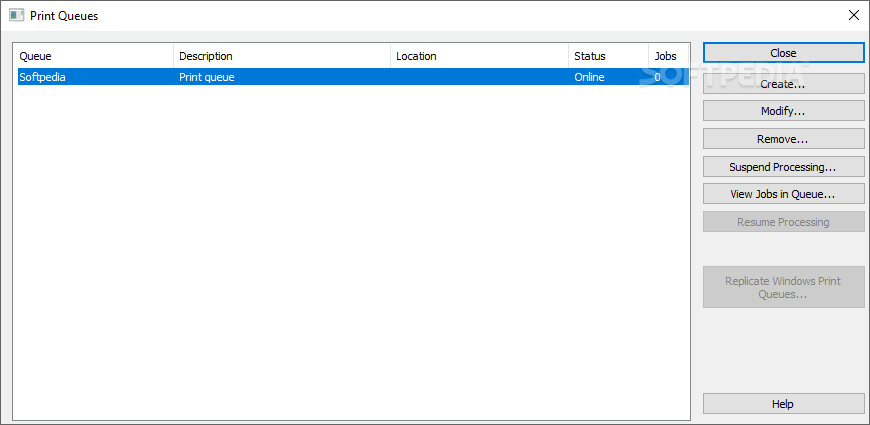Image resolution: width=870 pixels, height=425 pixels.
Task: Sort by the Location column header
Action: pos(479,56)
